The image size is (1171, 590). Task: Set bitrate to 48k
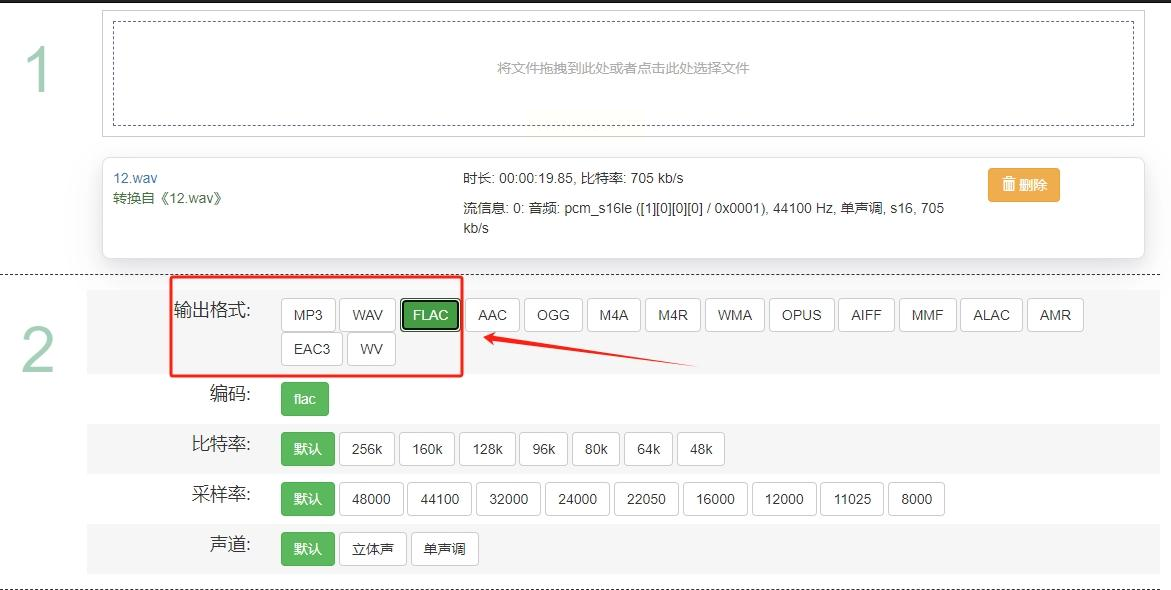701,449
